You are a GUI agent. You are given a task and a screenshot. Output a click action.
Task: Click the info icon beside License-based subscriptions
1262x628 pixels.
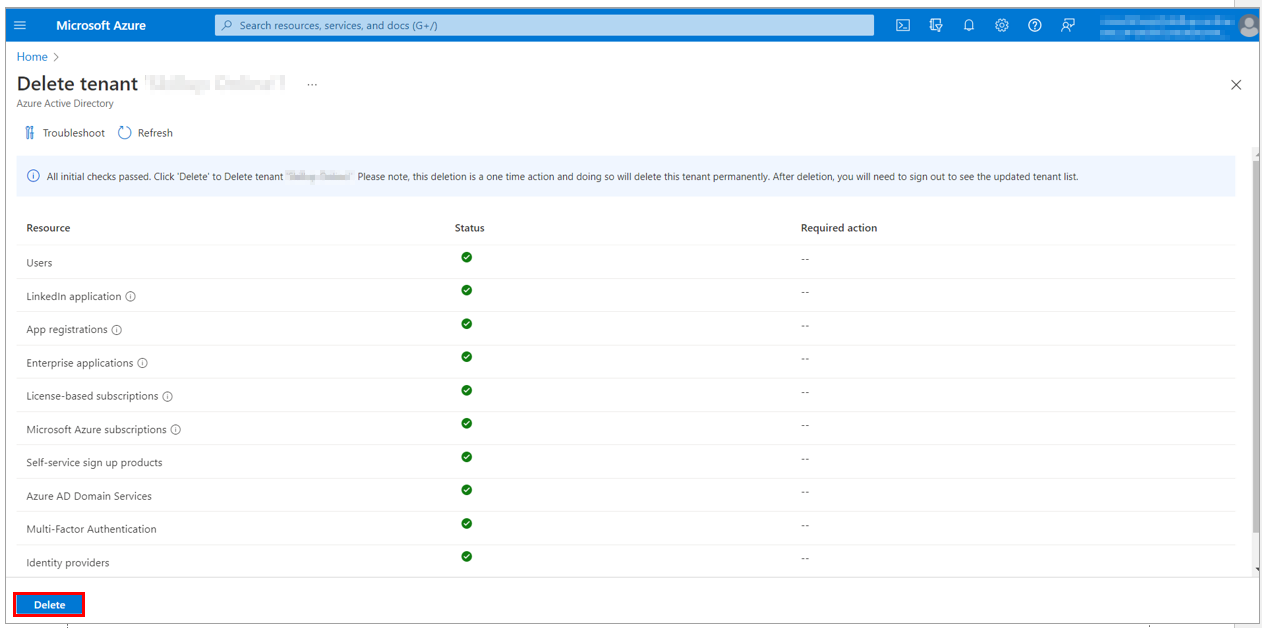[x=168, y=397]
